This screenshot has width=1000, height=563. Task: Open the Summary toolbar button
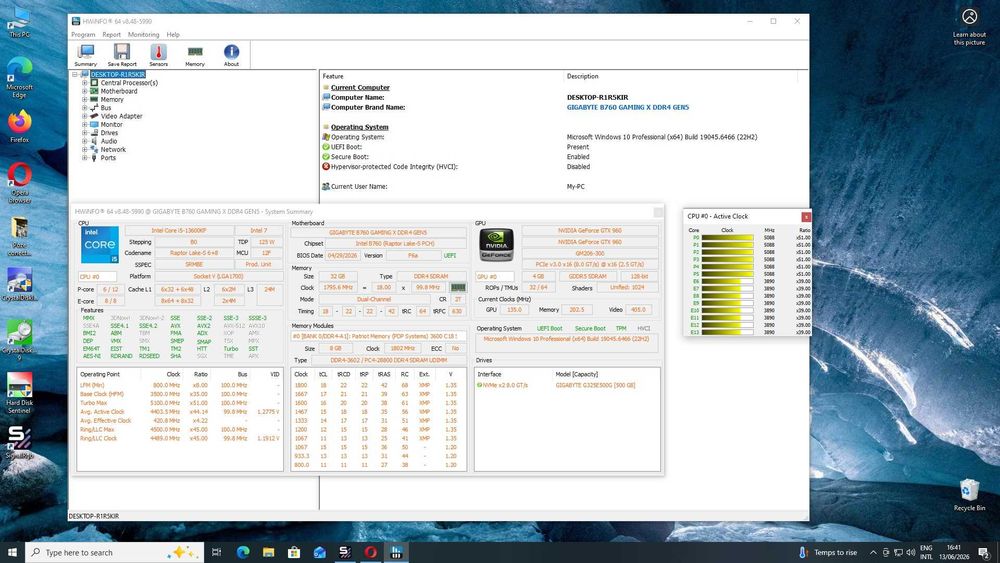pos(85,55)
